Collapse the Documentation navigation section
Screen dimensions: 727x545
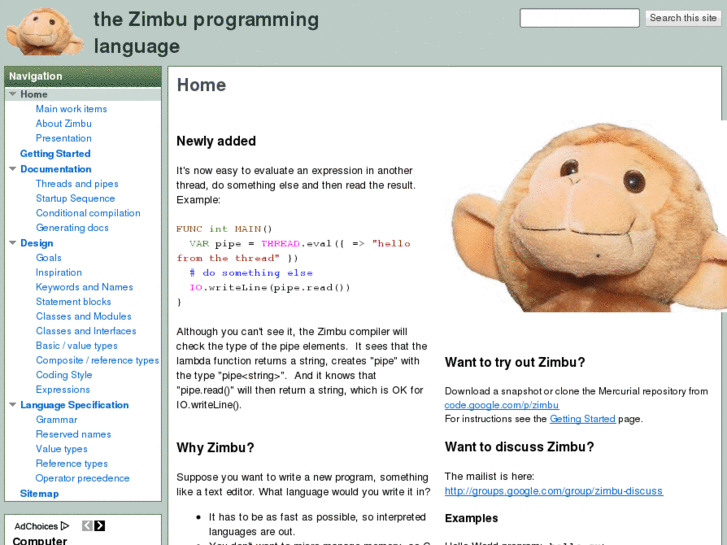13,169
